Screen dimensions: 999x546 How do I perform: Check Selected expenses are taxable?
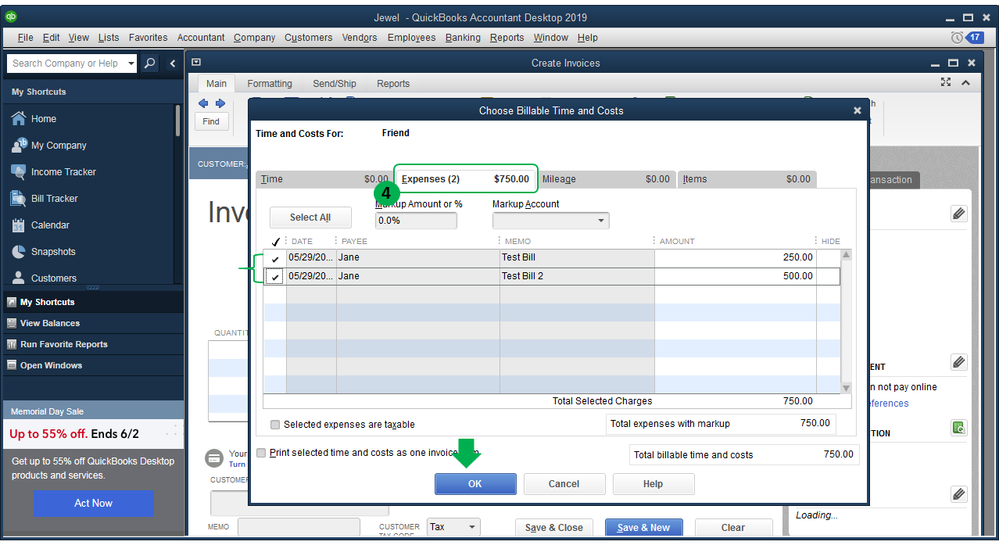(275, 424)
